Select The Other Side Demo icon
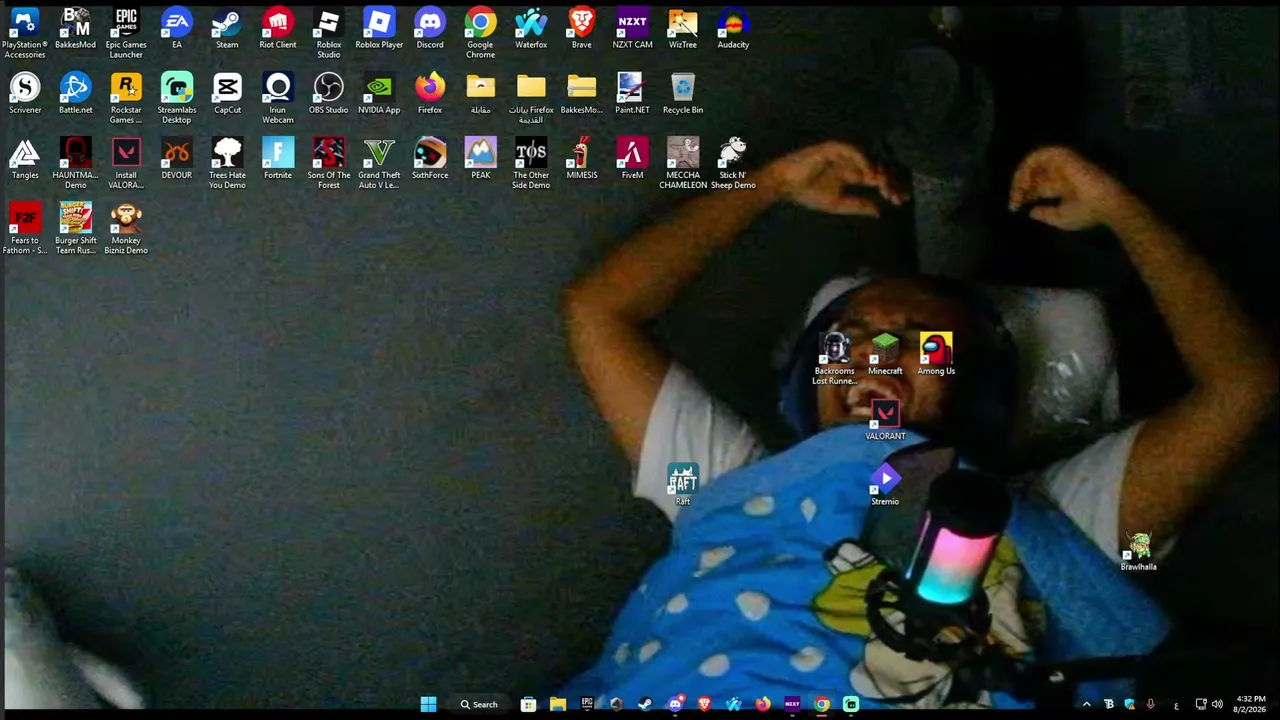 point(531,162)
